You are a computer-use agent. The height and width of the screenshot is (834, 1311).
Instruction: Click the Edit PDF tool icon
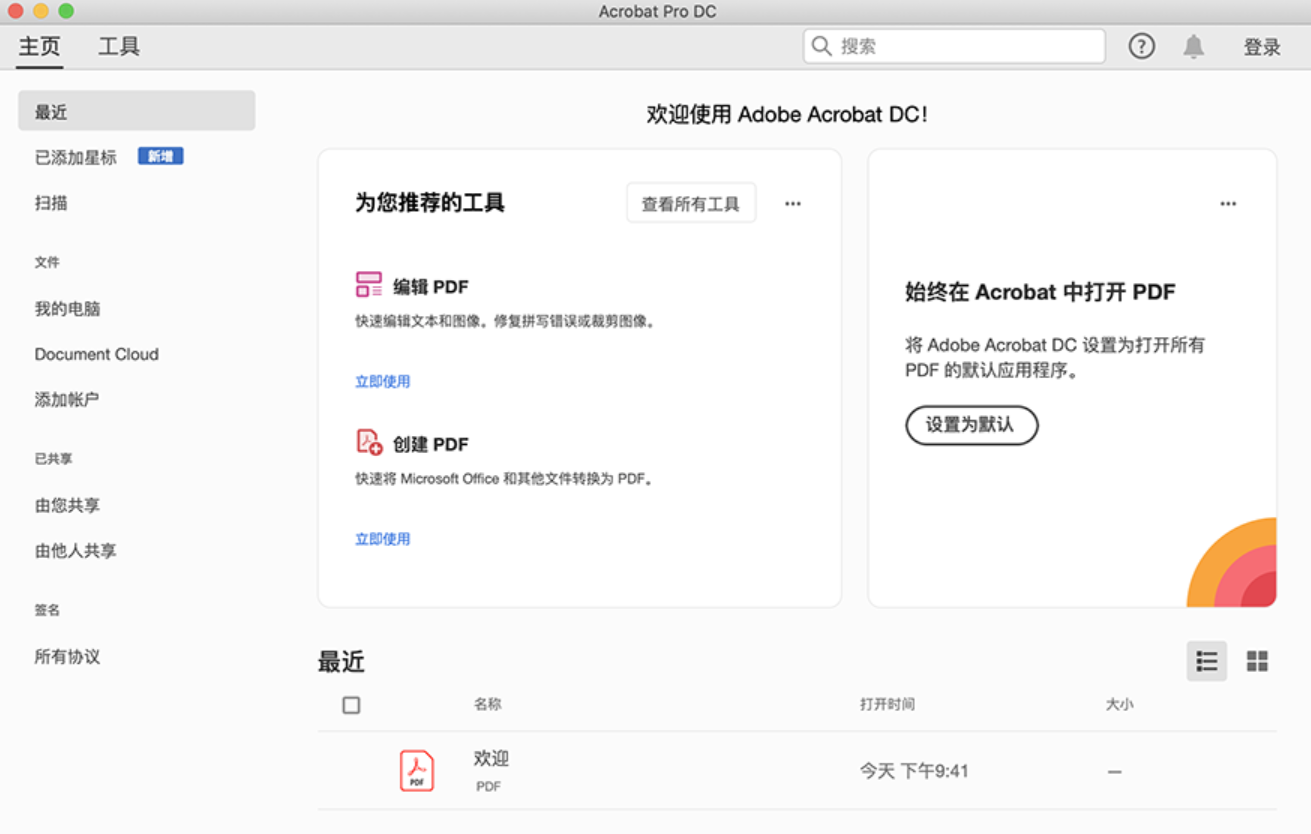[x=369, y=285]
